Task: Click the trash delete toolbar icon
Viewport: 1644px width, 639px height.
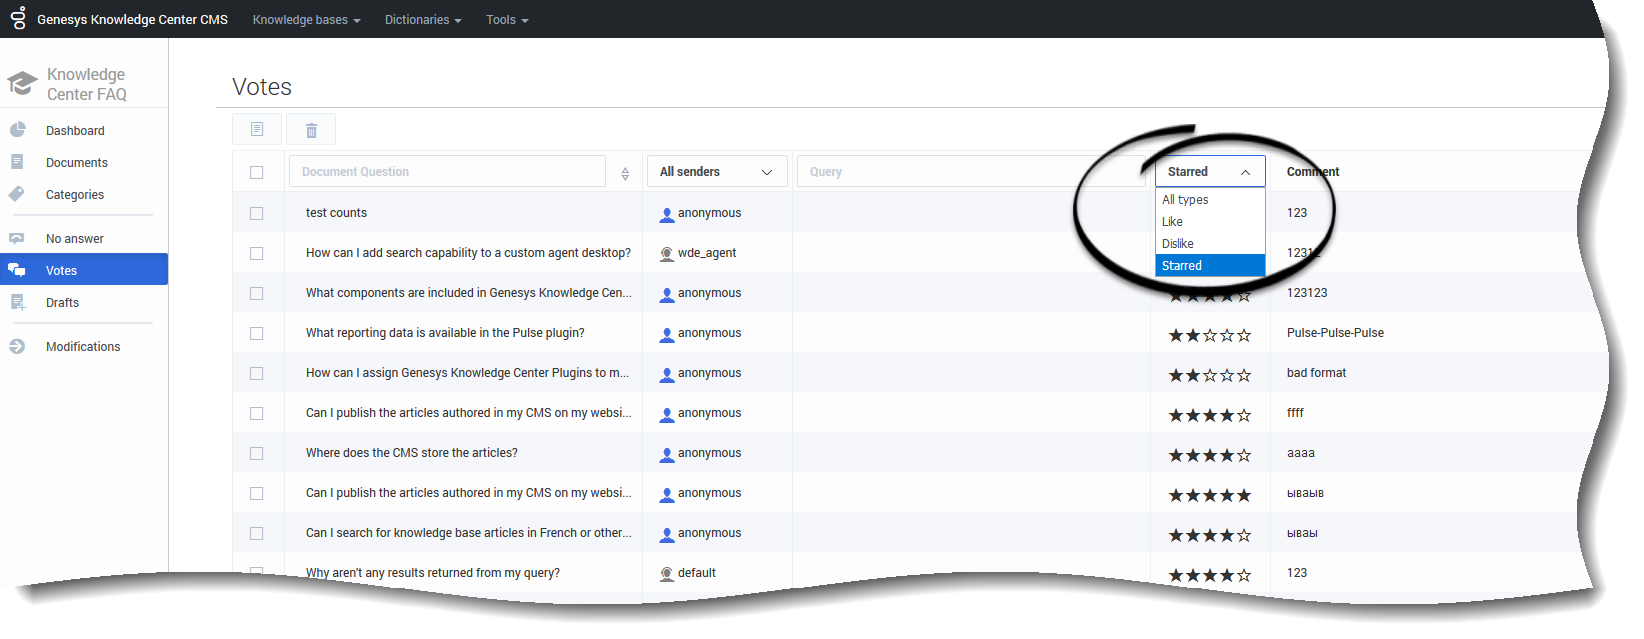Action: point(311,130)
